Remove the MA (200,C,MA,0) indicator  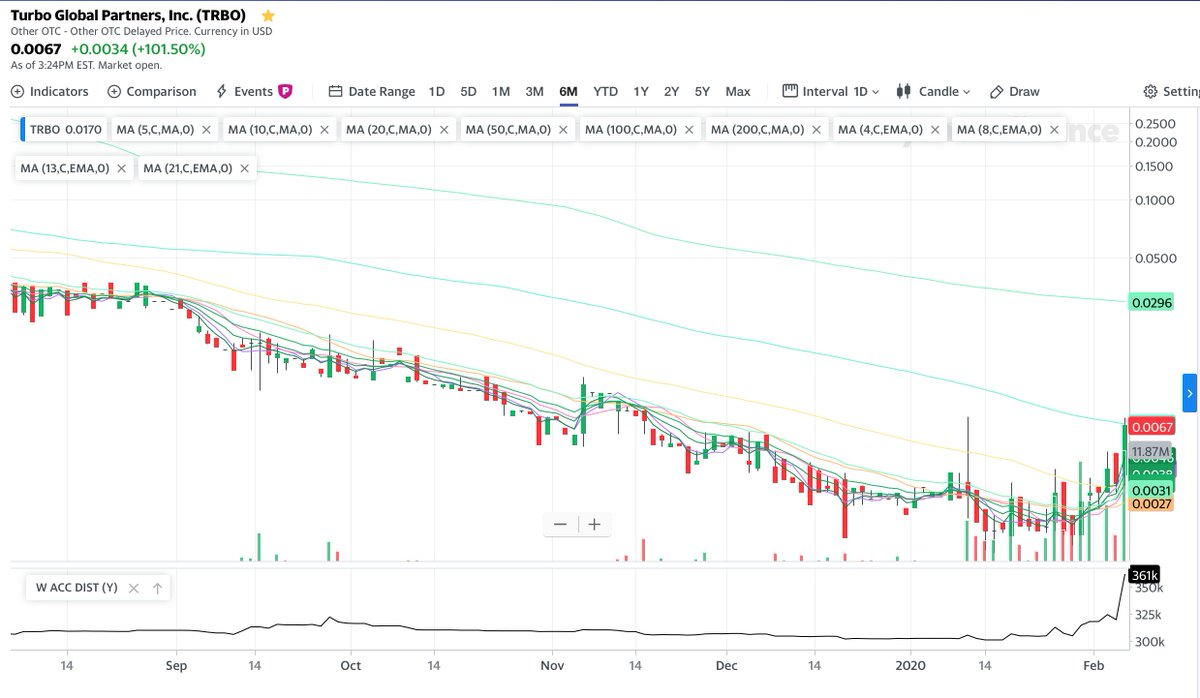point(814,130)
